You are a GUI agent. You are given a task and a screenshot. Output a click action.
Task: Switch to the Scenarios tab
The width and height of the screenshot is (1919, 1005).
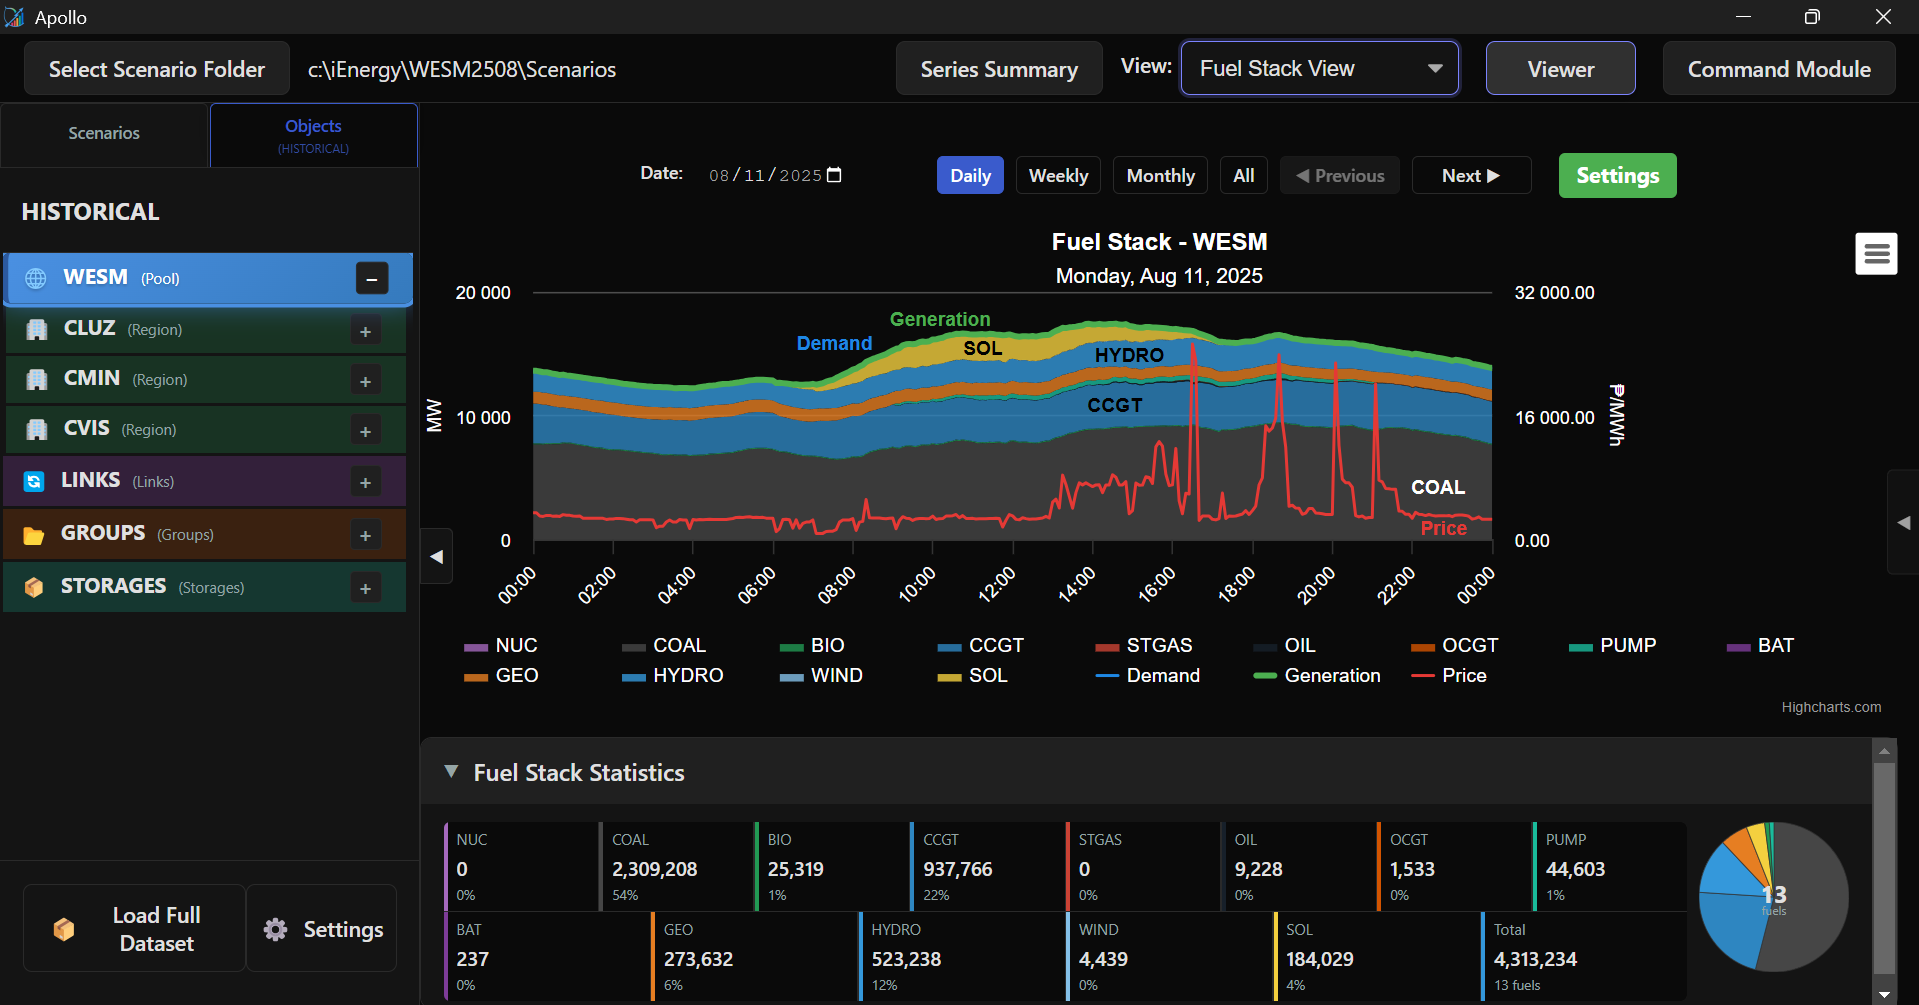pos(104,134)
